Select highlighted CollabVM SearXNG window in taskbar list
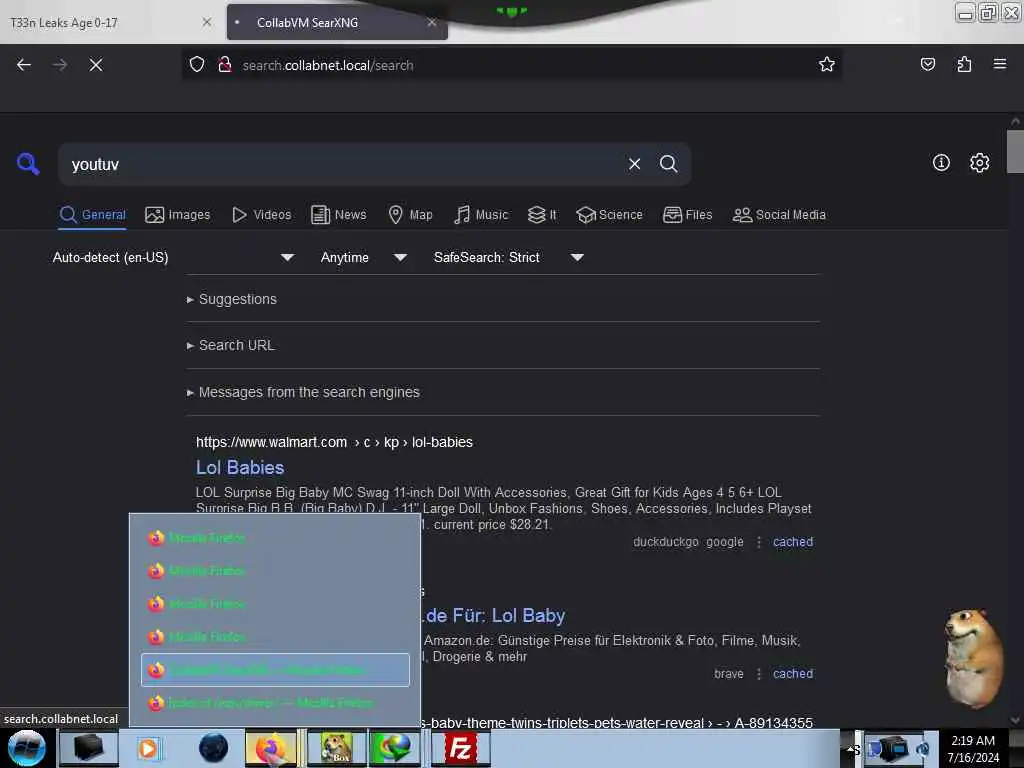Viewport: 1024px width, 768px height. click(x=275, y=670)
